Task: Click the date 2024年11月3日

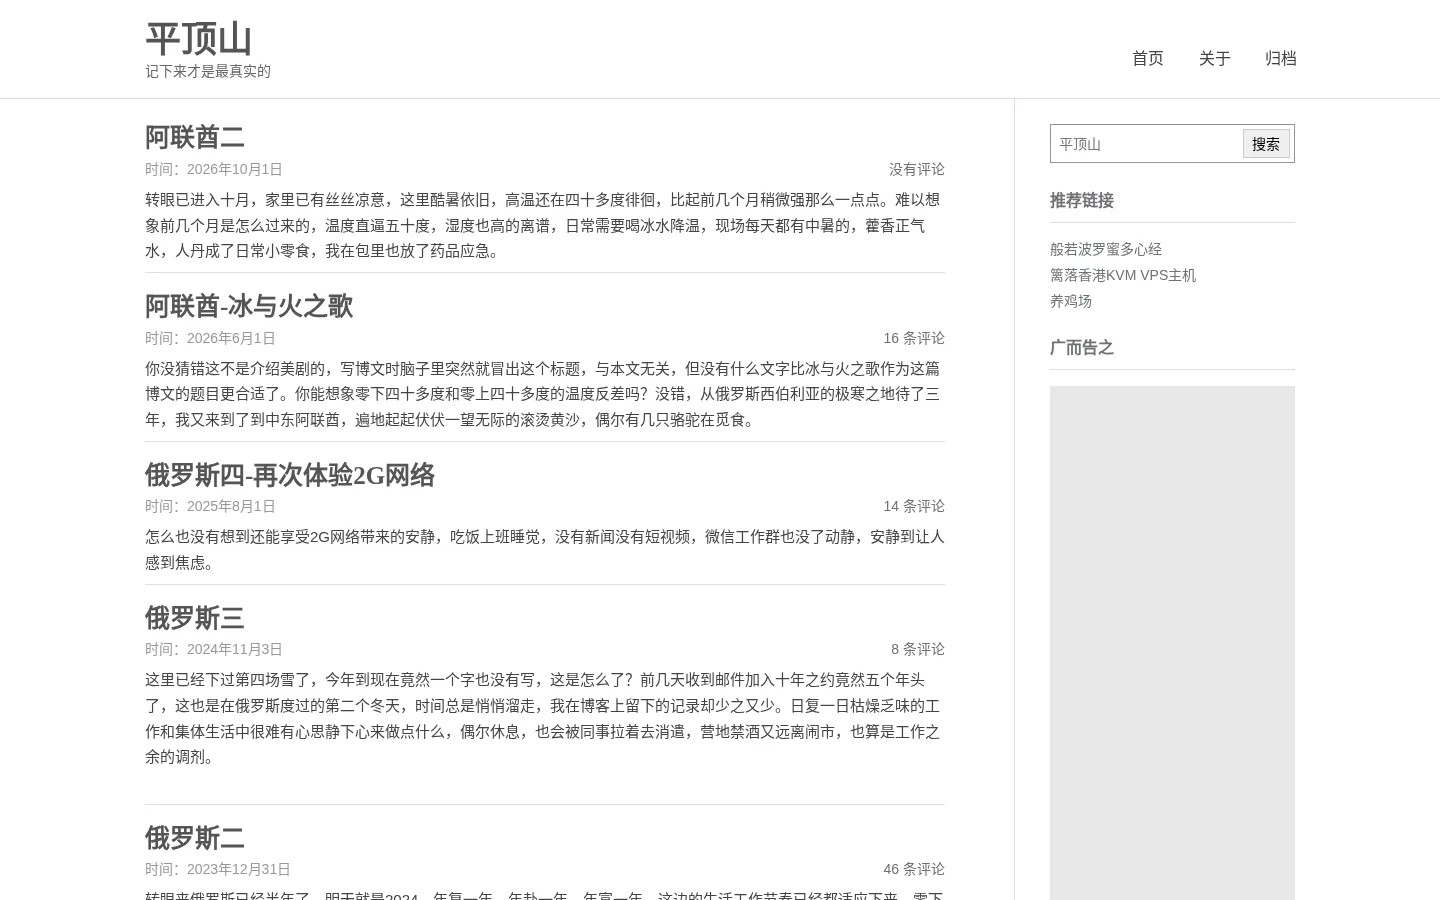Action: 235,649
